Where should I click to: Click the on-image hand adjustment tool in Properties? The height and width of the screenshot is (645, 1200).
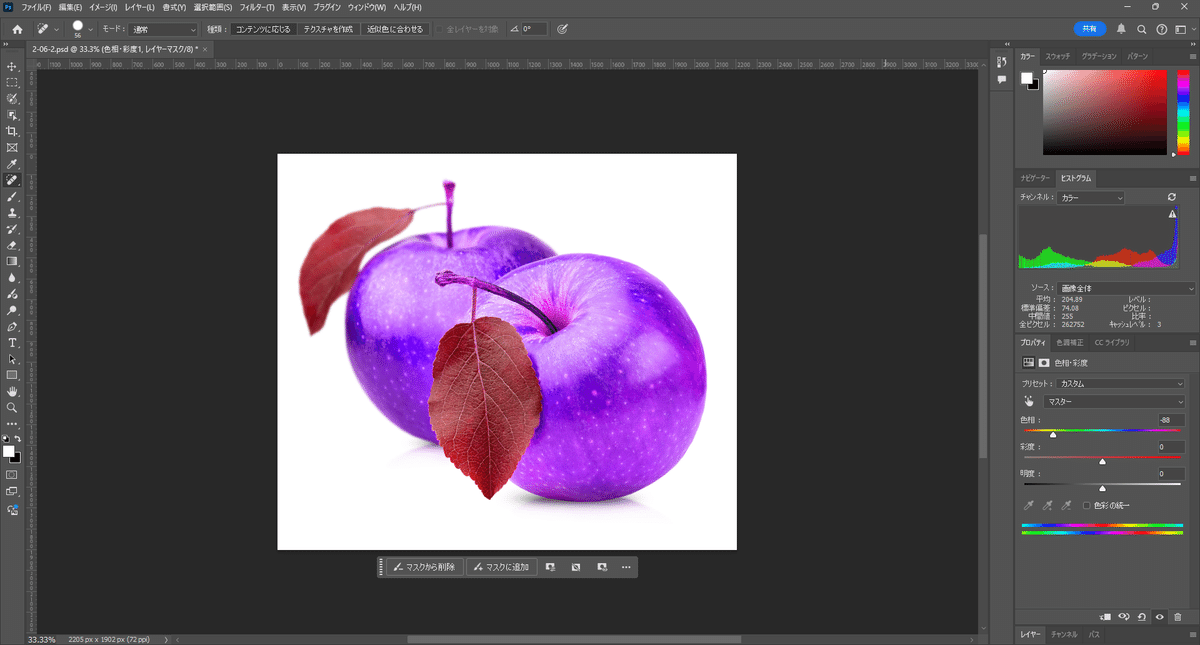[x=1028, y=401]
